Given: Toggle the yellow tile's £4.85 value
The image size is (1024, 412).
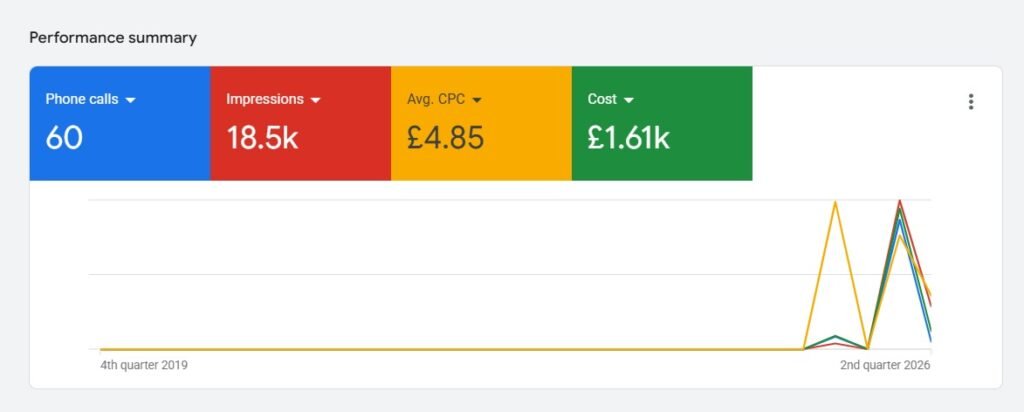Looking at the screenshot, I should click(x=445, y=138).
